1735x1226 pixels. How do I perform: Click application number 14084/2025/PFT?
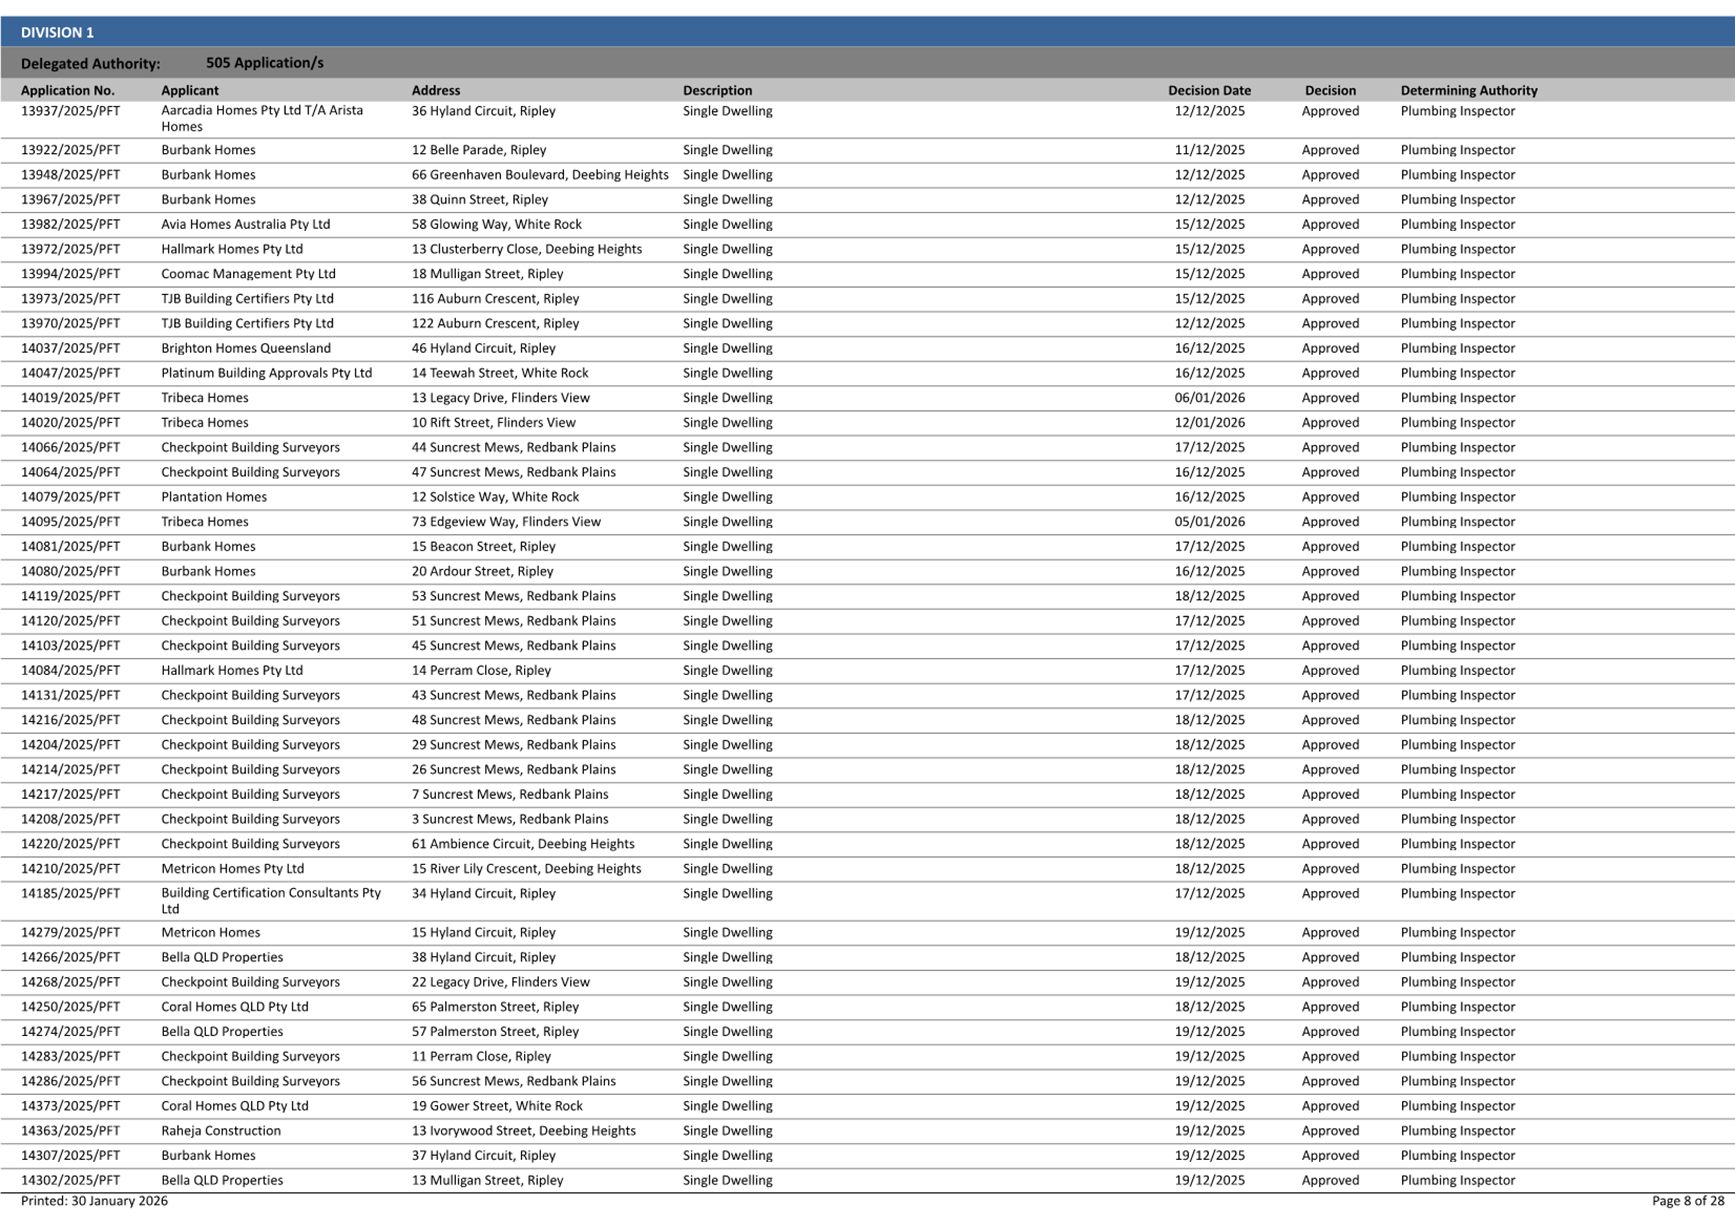(x=70, y=671)
